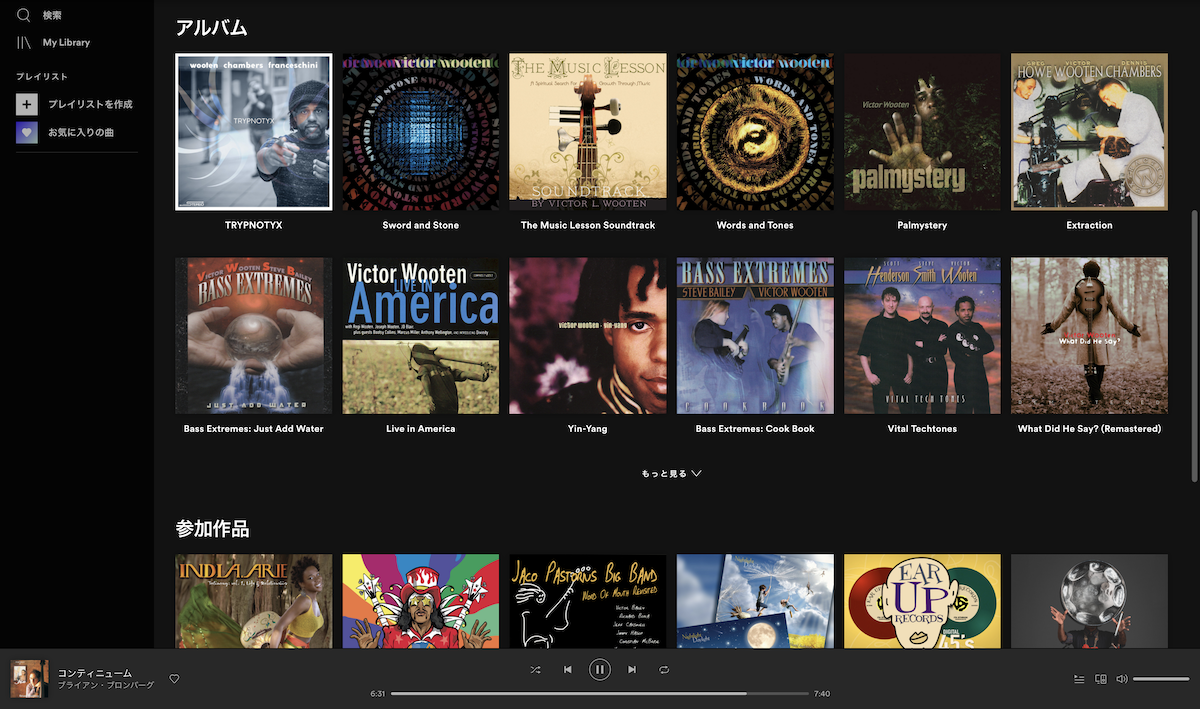This screenshot has width=1200, height=709.
Task: Skip to next track
Action: [632, 670]
